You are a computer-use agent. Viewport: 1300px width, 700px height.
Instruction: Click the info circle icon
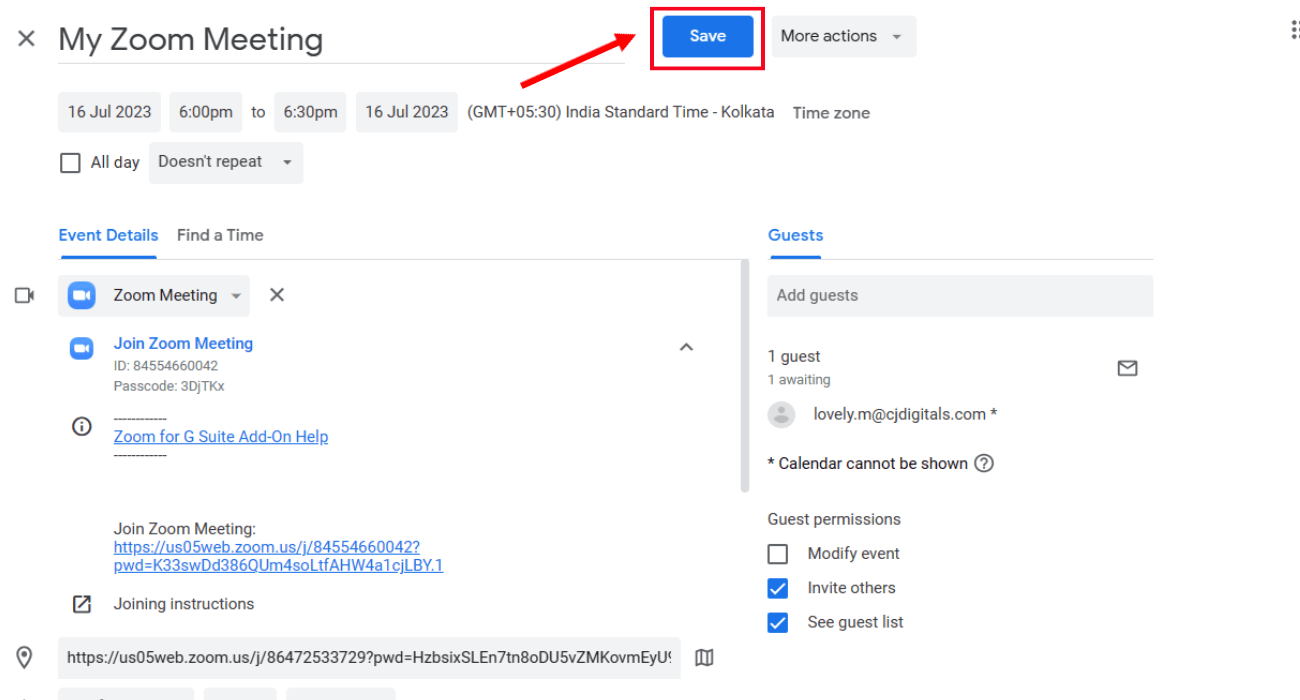pyautogui.click(x=81, y=427)
